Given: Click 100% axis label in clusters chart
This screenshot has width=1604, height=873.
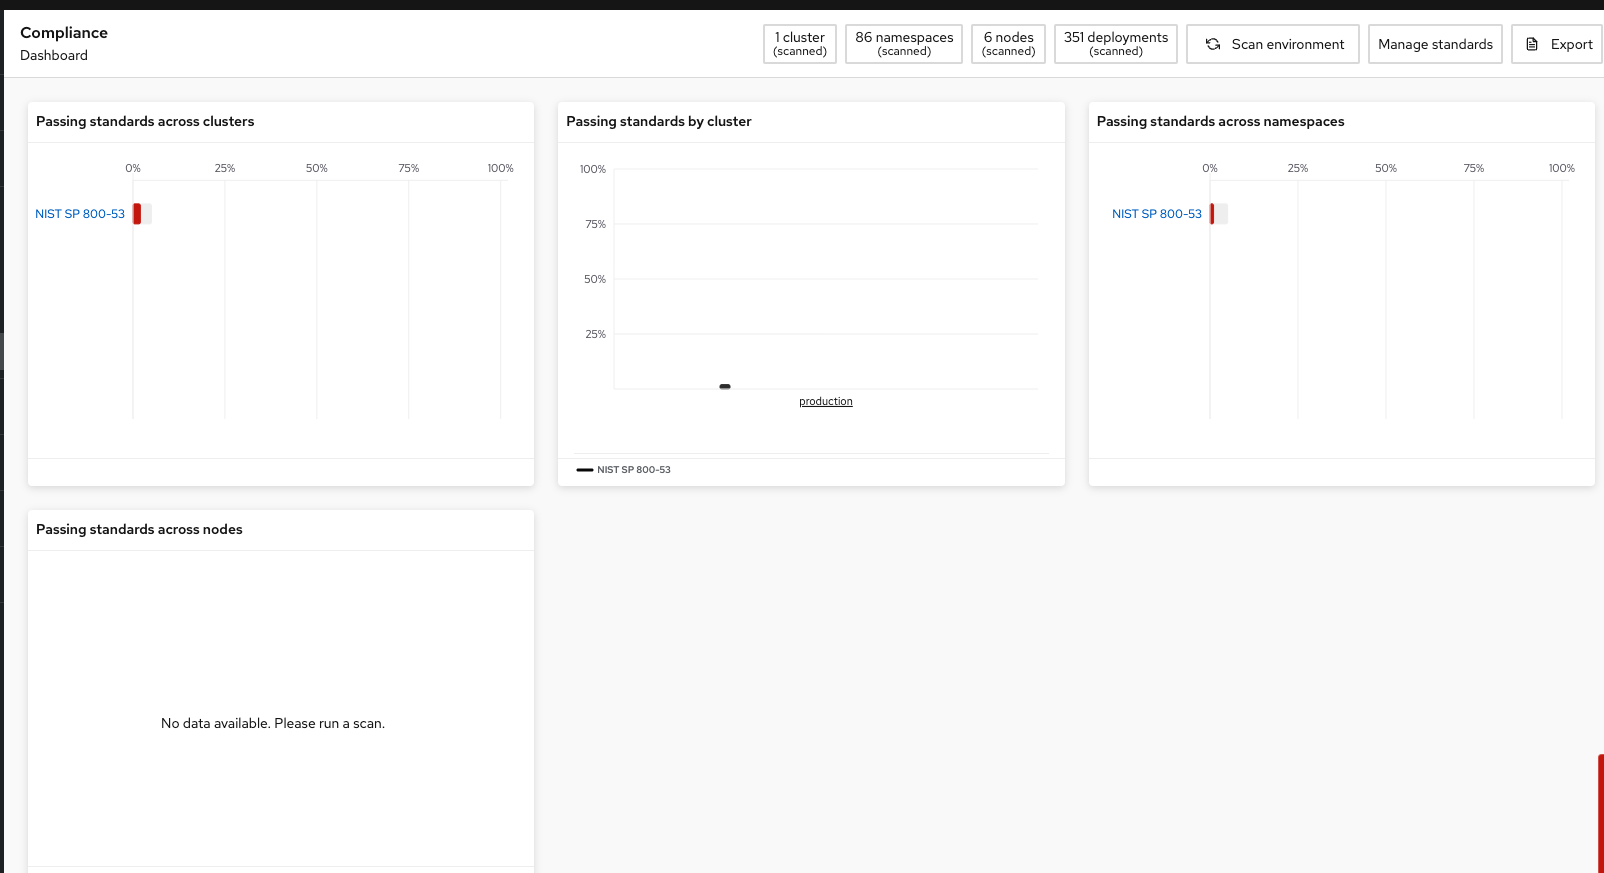Looking at the screenshot, I should [500, 168].
